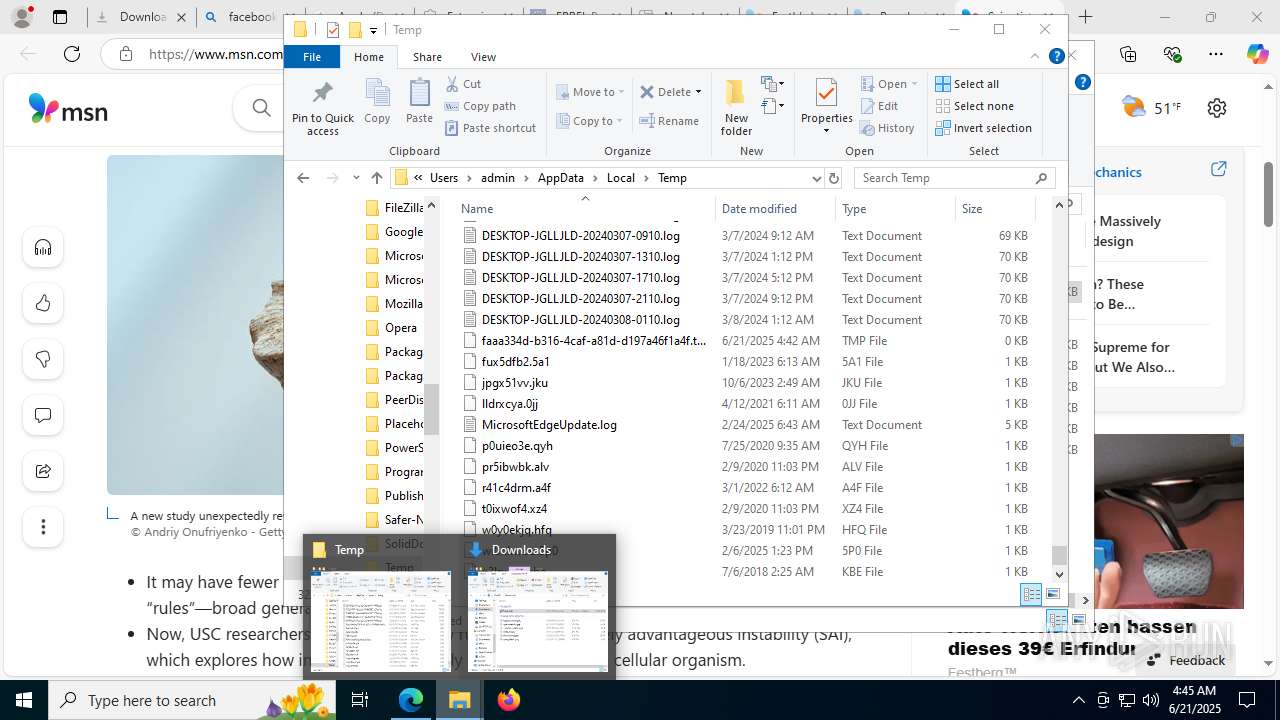This screenshot has height=720, width=1280.
Task: Open MSN page settings gear
Action: [1217, 108]
